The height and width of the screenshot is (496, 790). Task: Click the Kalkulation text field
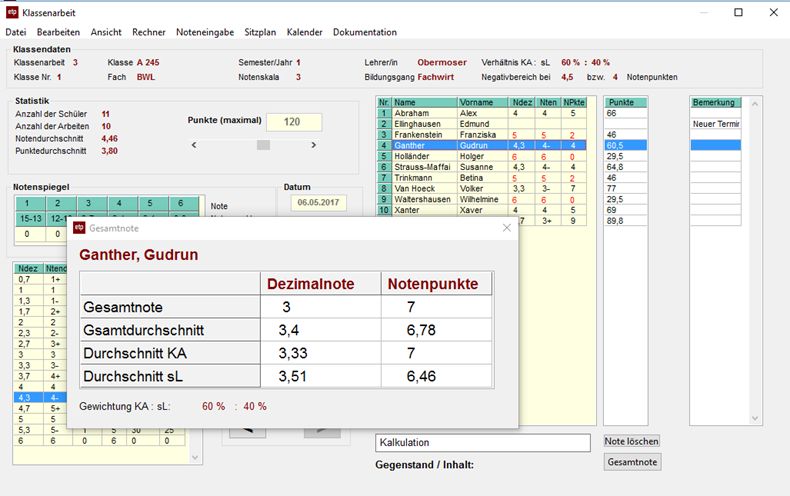pyautogui.click(x=483, y=442)
